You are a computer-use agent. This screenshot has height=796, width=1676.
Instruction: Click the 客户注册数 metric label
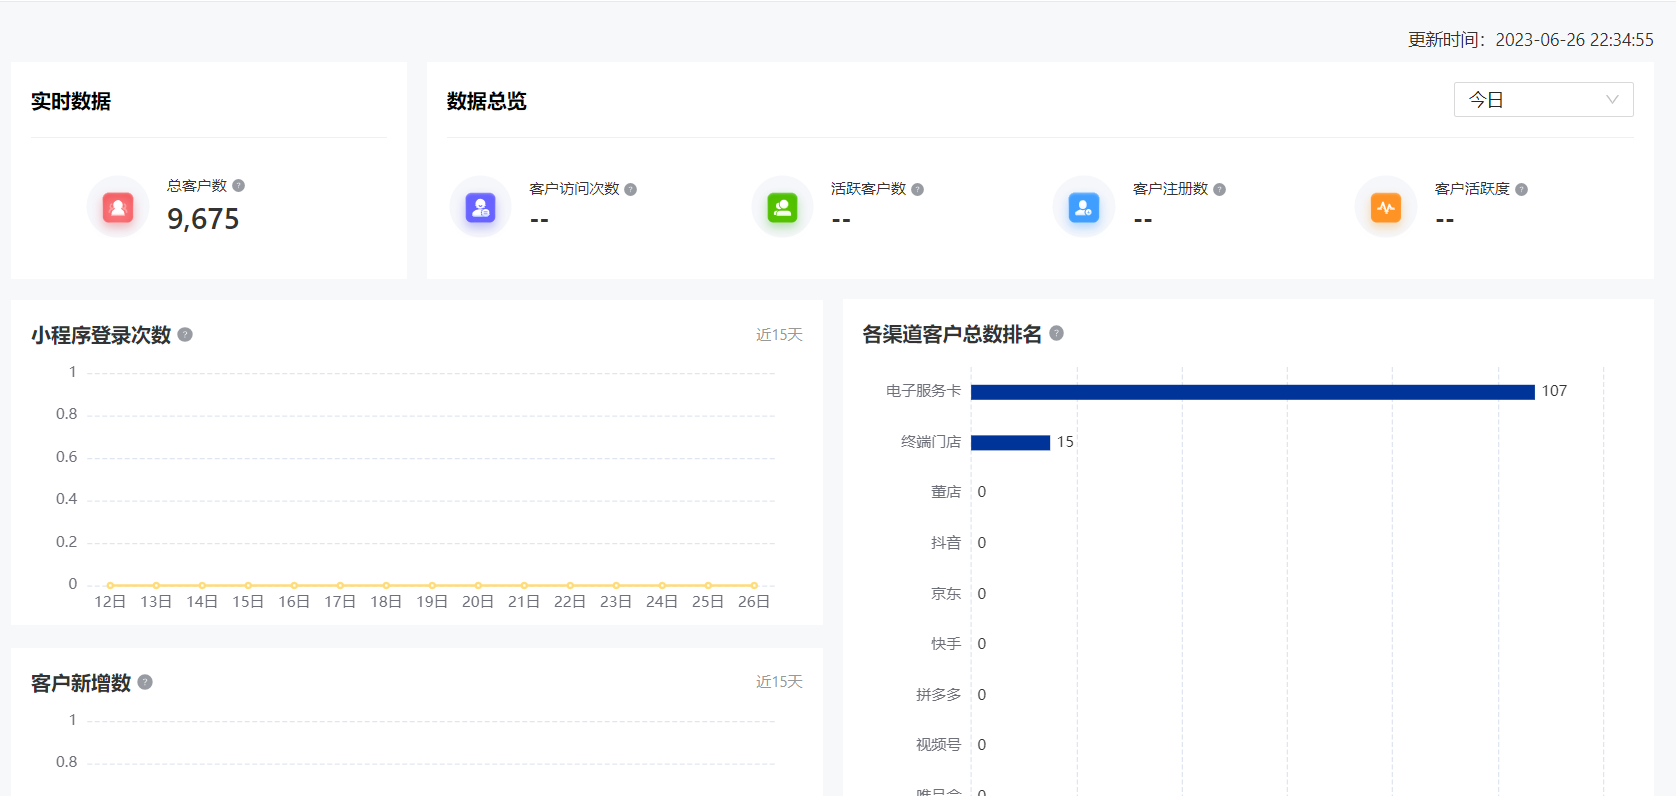coord(1170,189)
